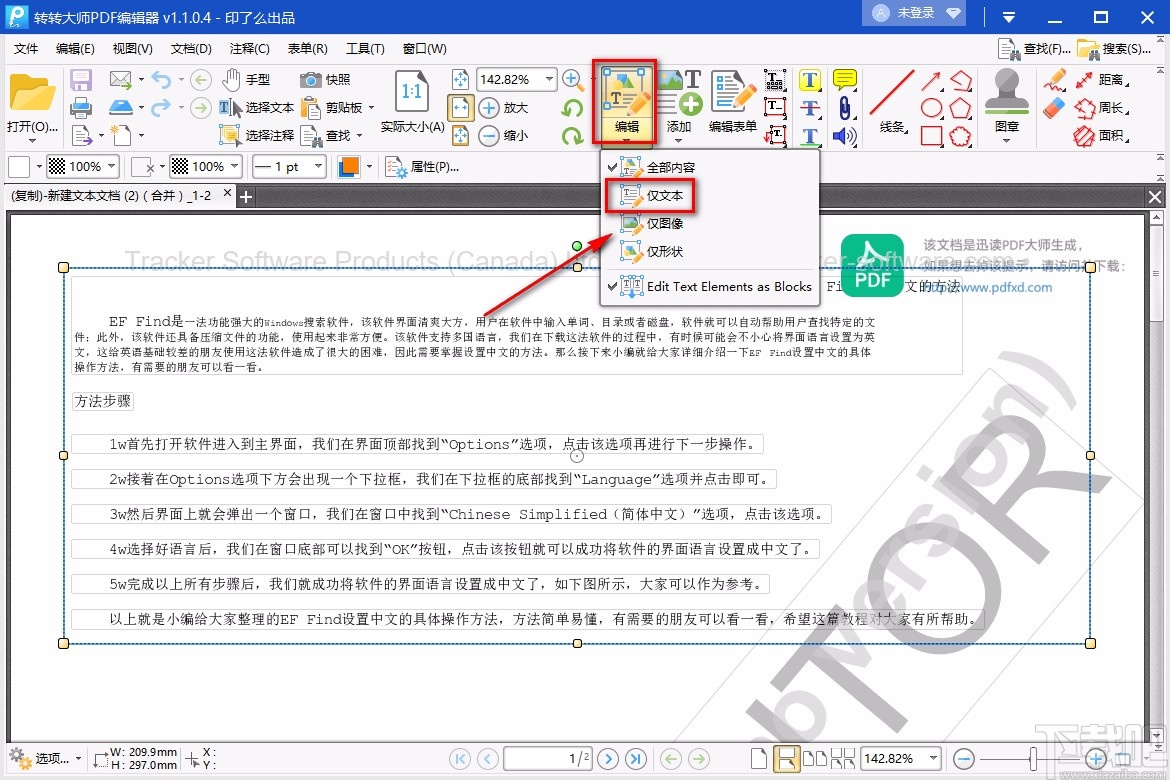Click the orange fill color swatch
The width and height of the screenshot is (1170, 780).
(x=352, y=167)
